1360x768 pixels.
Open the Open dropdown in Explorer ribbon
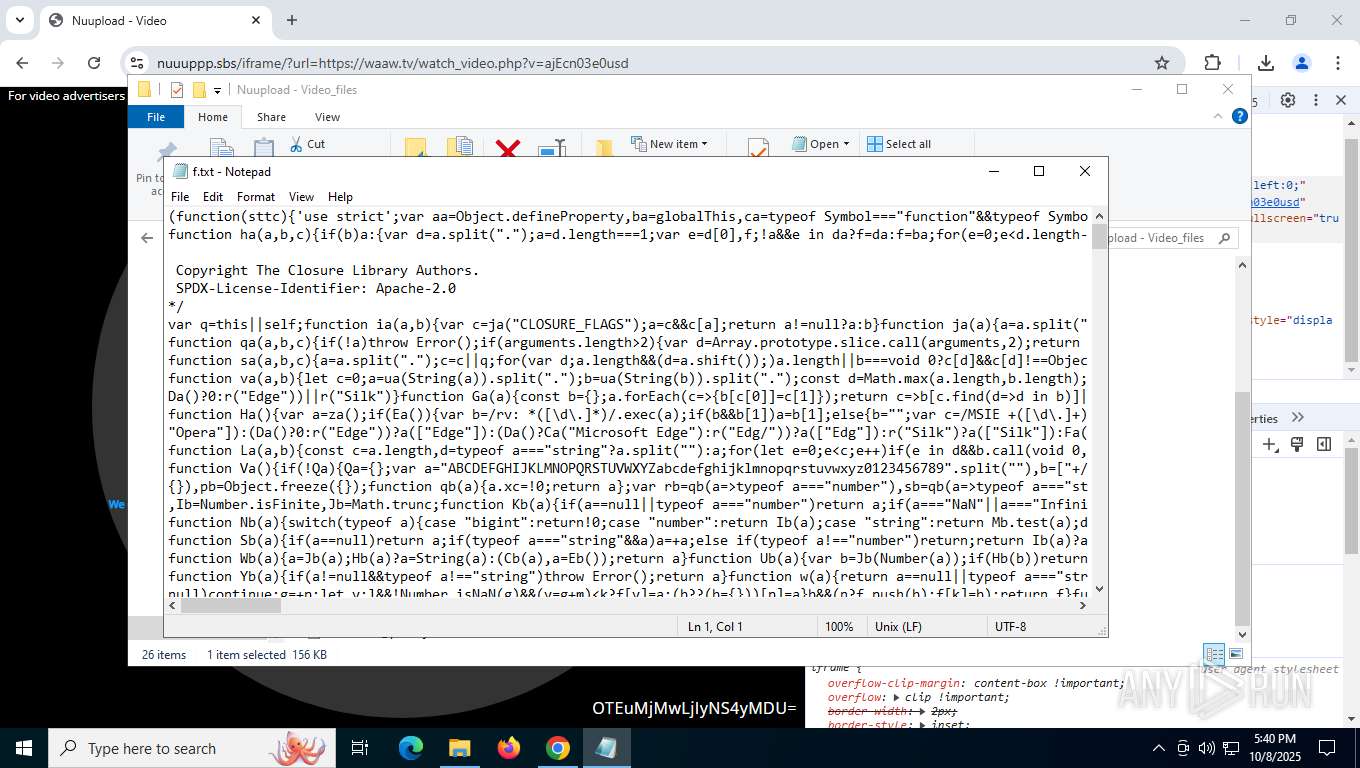[821, 144]
